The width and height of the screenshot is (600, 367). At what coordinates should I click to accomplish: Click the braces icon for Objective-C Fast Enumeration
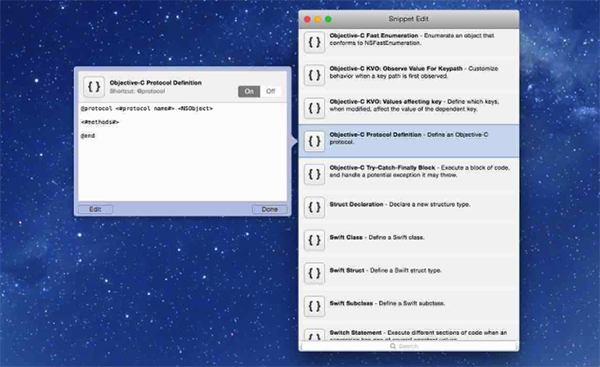pyautogui.click(x=314, y=42)
